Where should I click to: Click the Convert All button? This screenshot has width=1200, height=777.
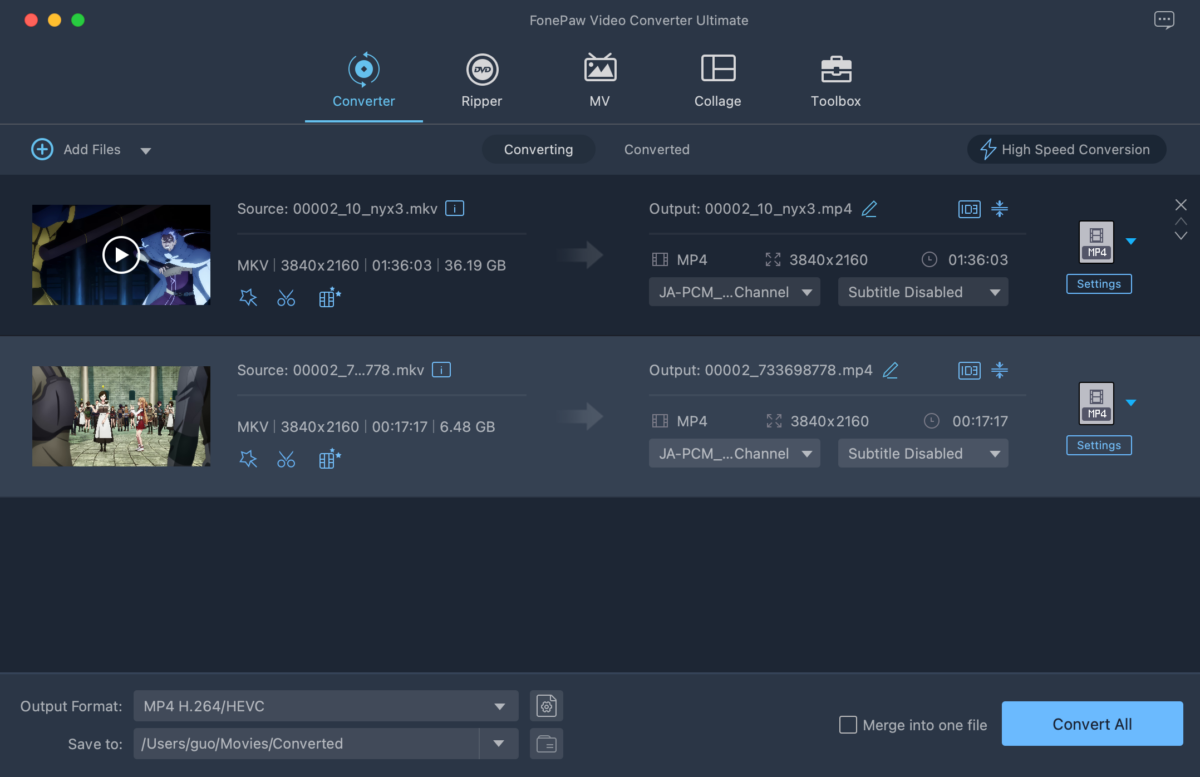(x=1092, y=724)
